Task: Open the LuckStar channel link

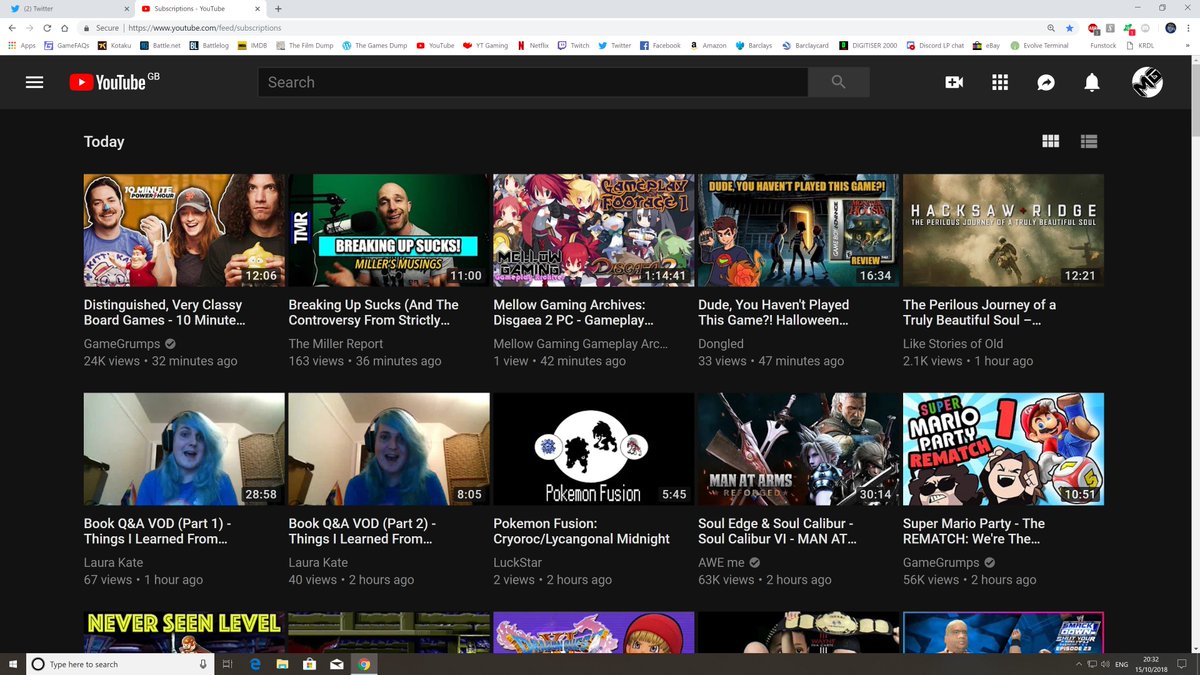Action: click(517, 562)
